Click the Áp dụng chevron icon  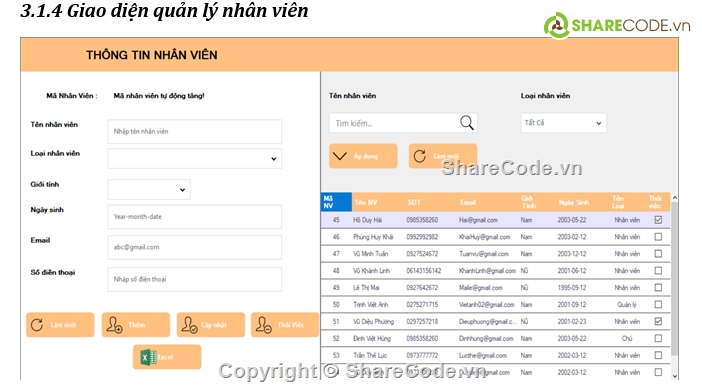(x=340, y=156)
